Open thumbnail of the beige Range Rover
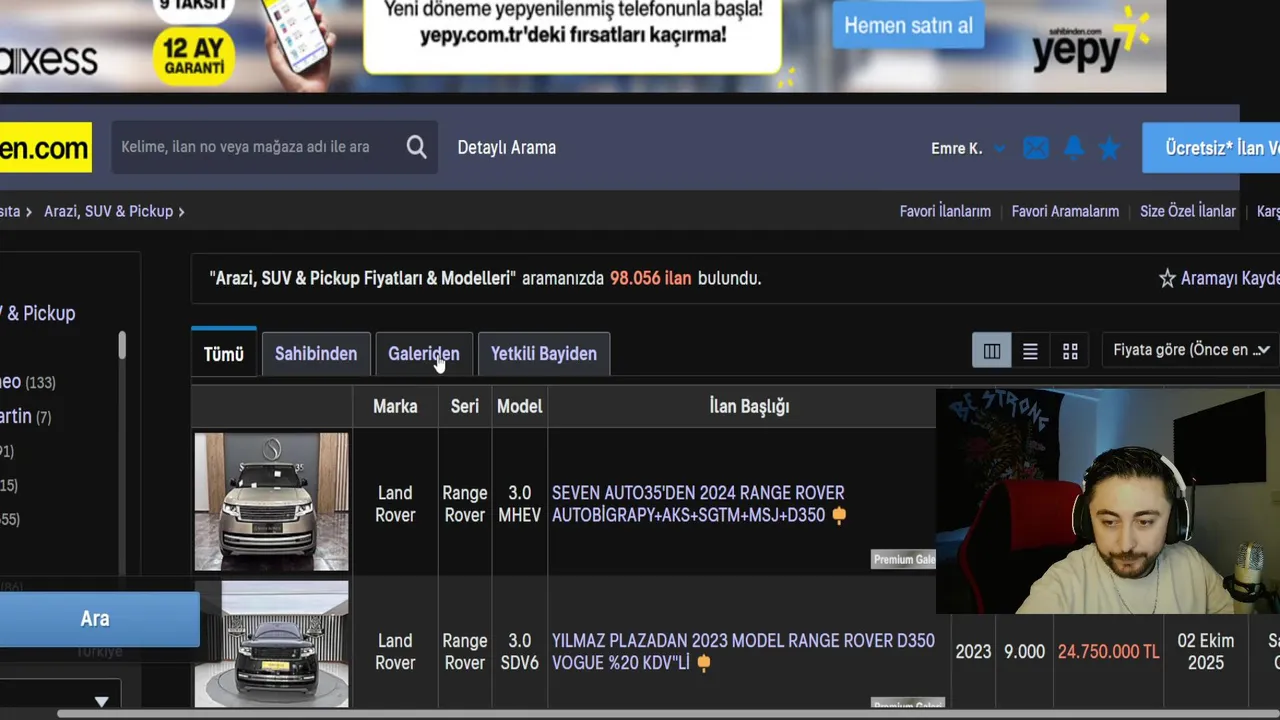This screenshot has height=720, width=1280. (x=271, y=502)
